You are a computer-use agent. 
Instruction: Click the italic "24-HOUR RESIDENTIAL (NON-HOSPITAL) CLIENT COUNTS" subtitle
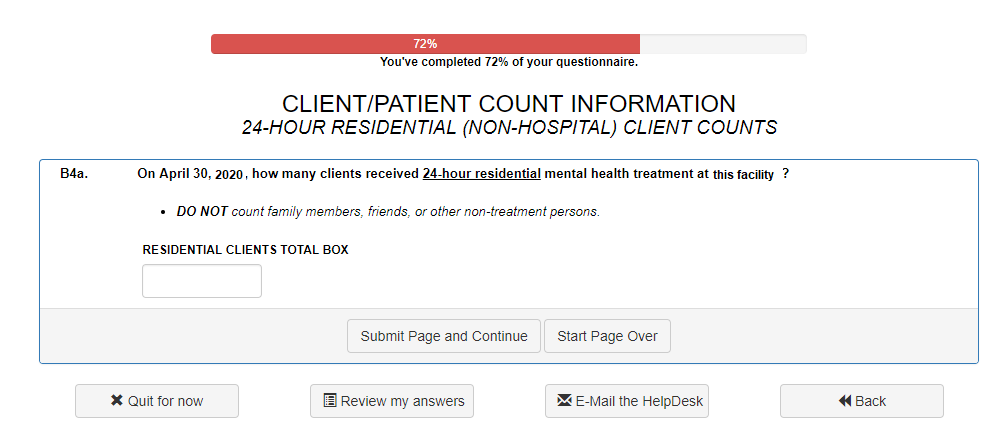(509, 128)
